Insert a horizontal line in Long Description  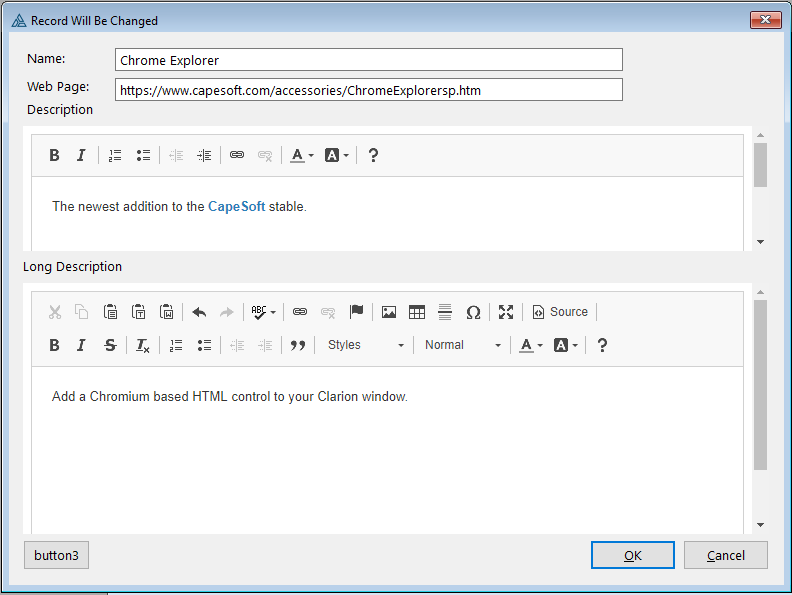[x=445, y=312]
